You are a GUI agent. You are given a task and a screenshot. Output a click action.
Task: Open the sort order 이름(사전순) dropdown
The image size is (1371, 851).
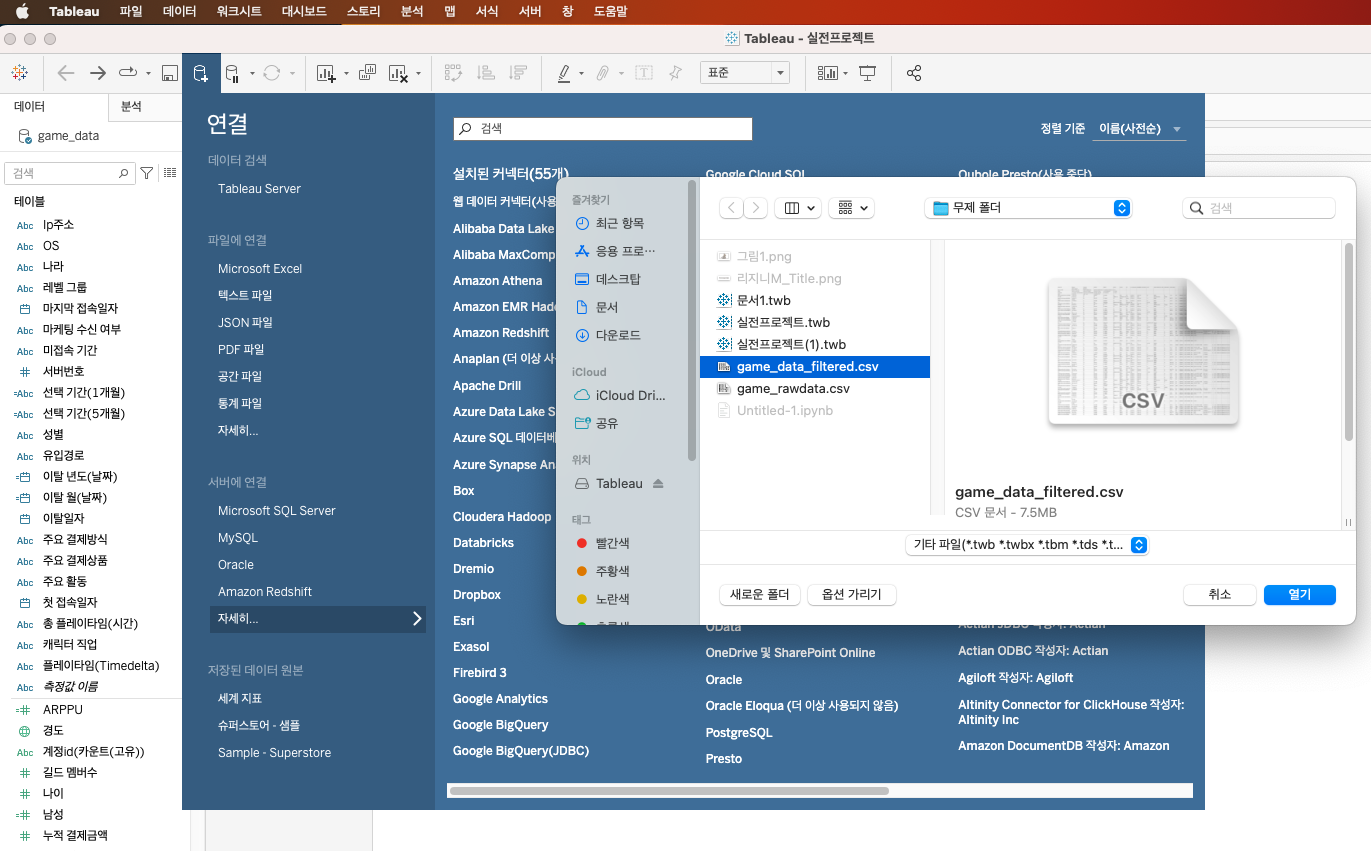pos(1140,129)
